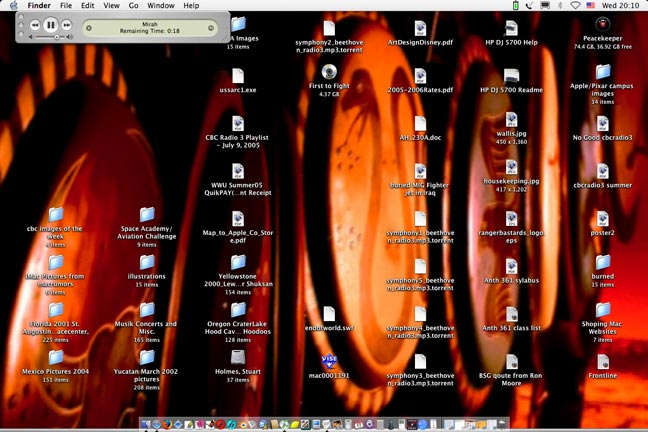
Task: Click the clock showing Wed 20:10
Action: [620, 5]
